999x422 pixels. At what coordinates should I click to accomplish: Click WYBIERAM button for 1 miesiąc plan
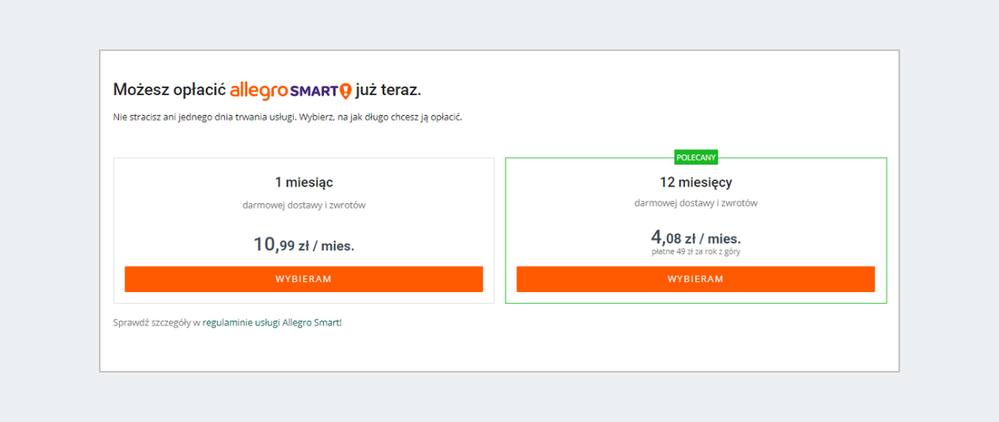tap(303, 279)
